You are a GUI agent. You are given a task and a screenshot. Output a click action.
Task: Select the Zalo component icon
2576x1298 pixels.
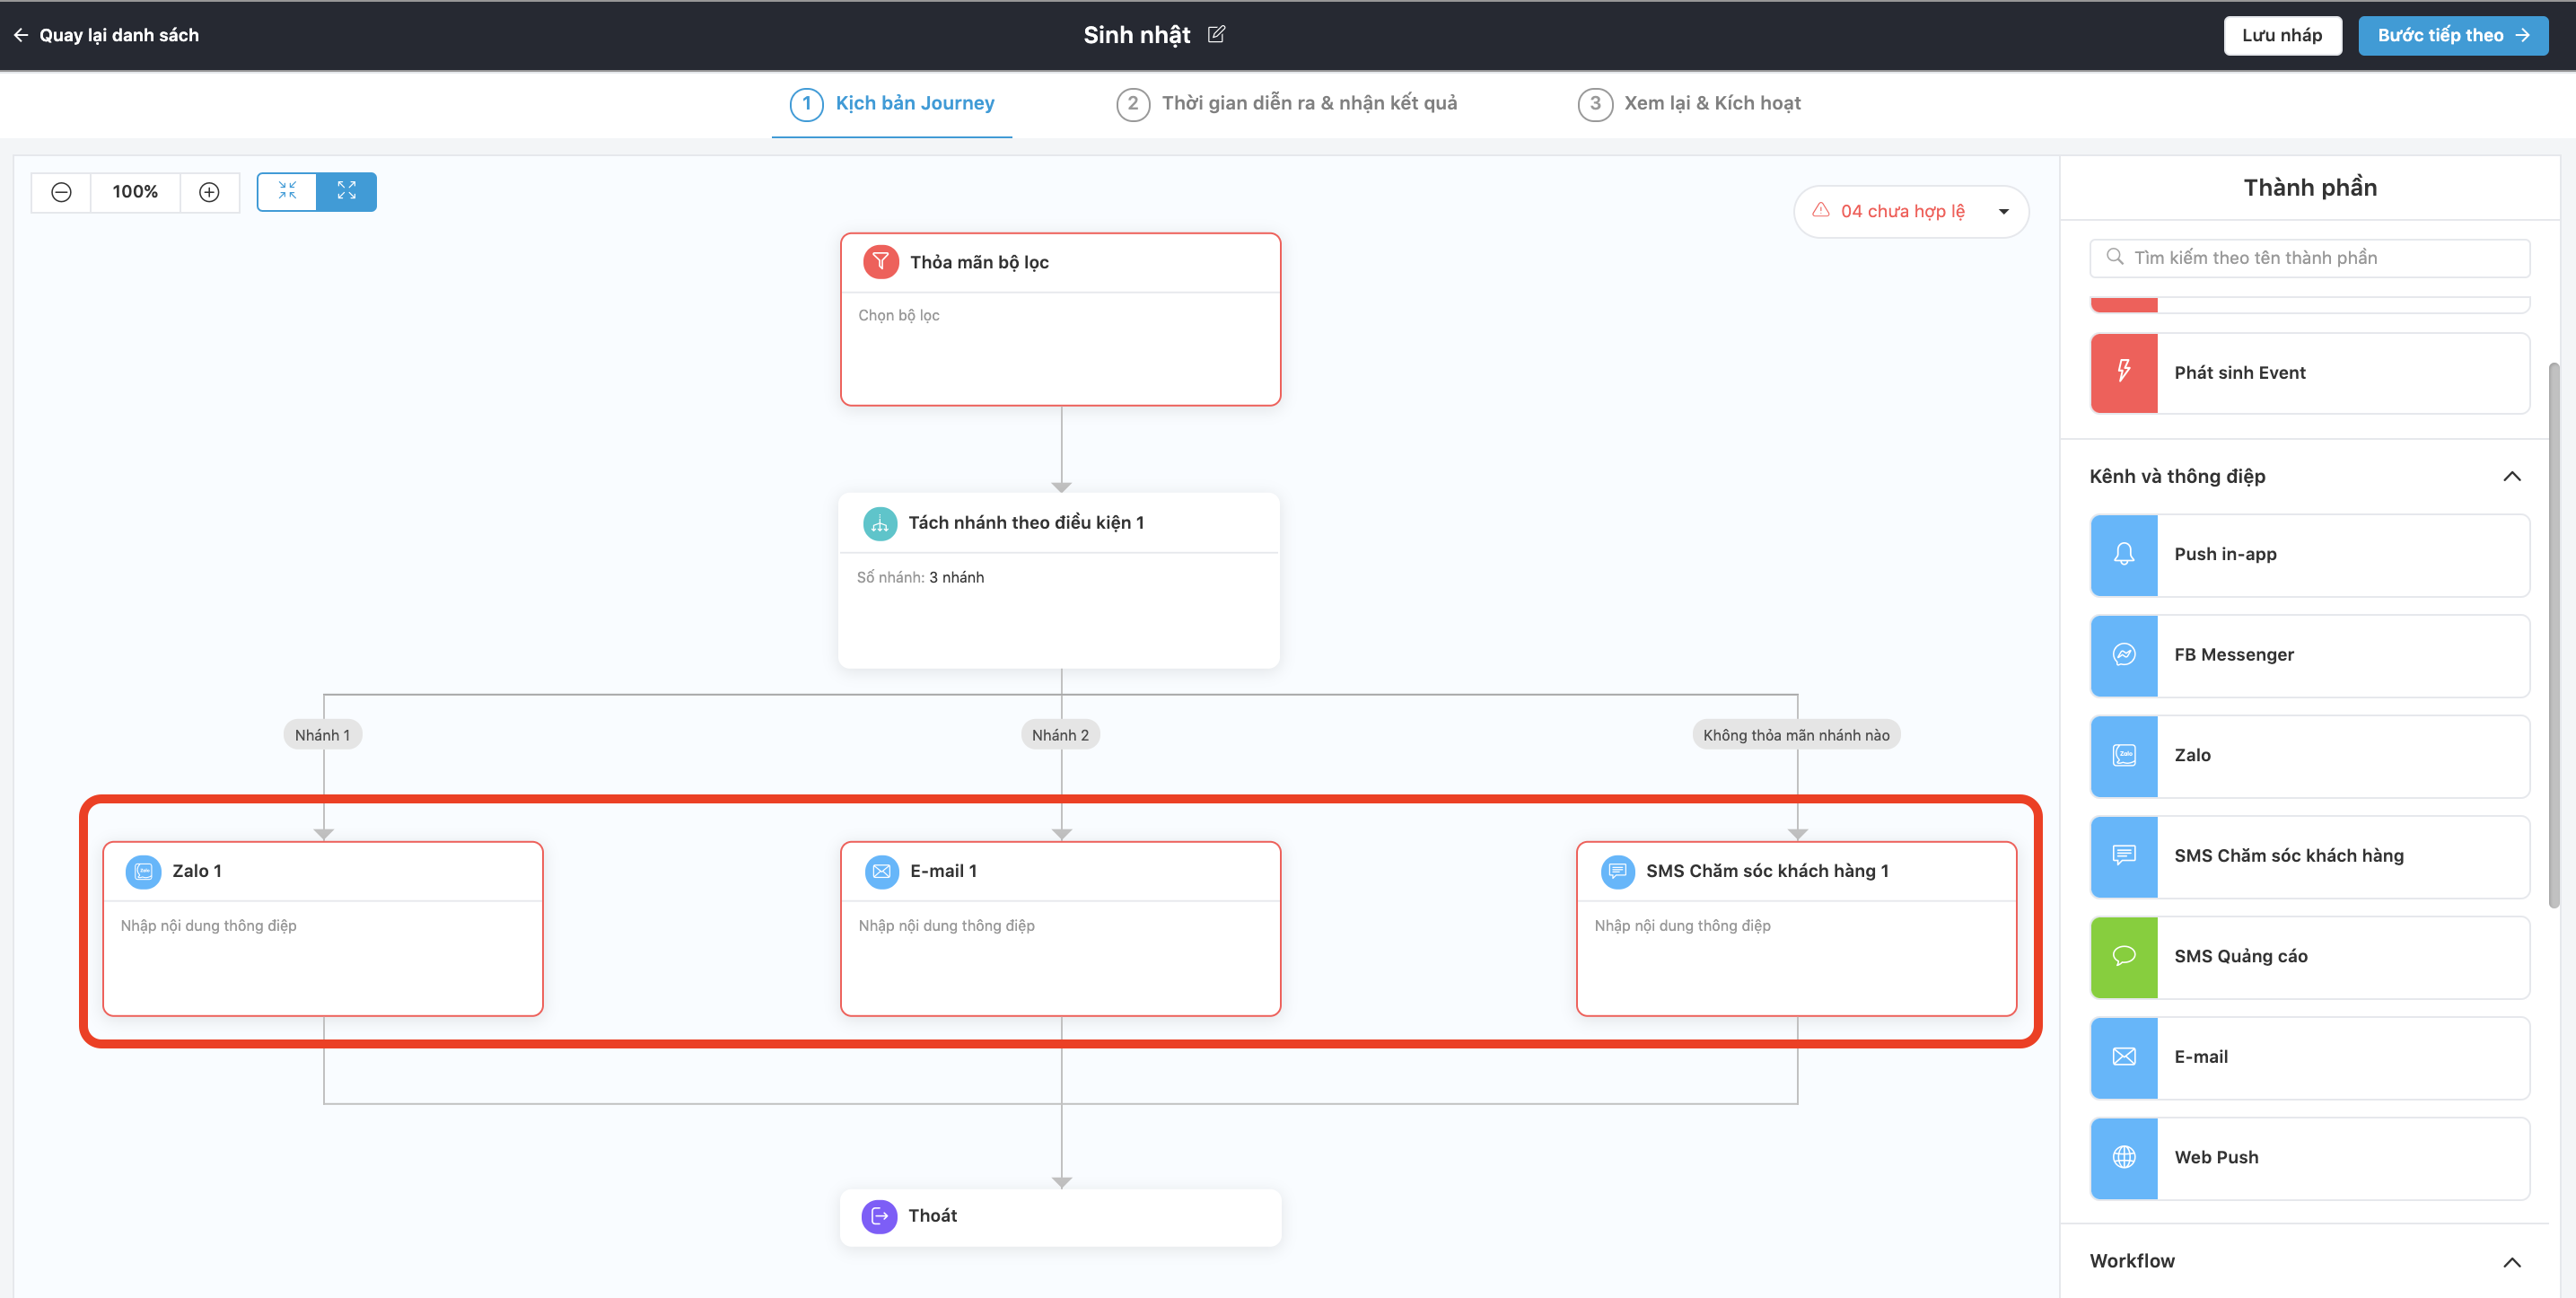tap(2123, 756)
